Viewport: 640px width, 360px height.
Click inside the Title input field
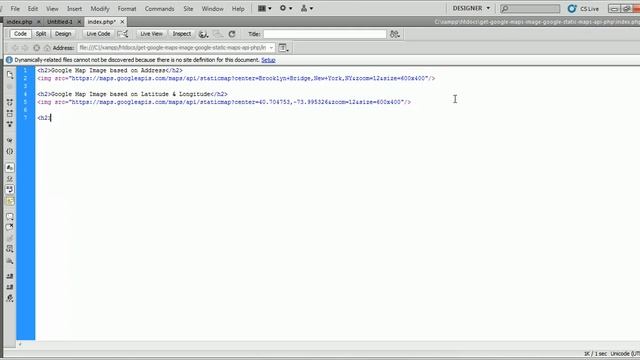(324, 34)
